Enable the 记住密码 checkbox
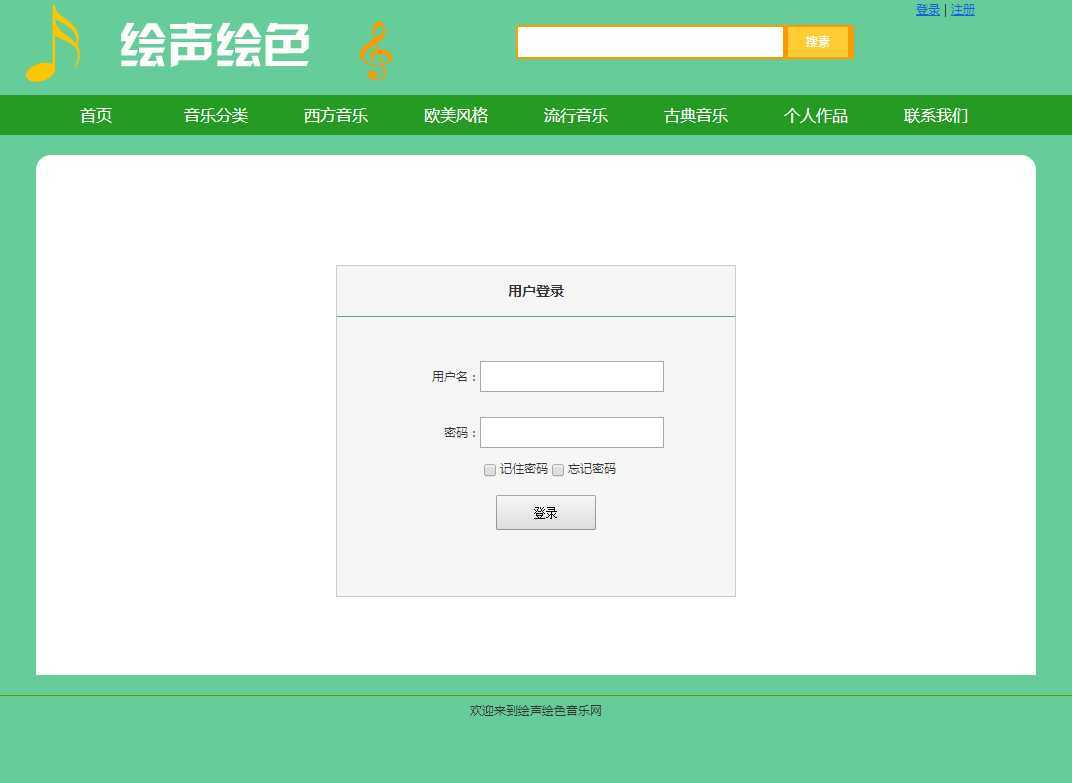Screen dimensions: 1072x783 (490, 470)
